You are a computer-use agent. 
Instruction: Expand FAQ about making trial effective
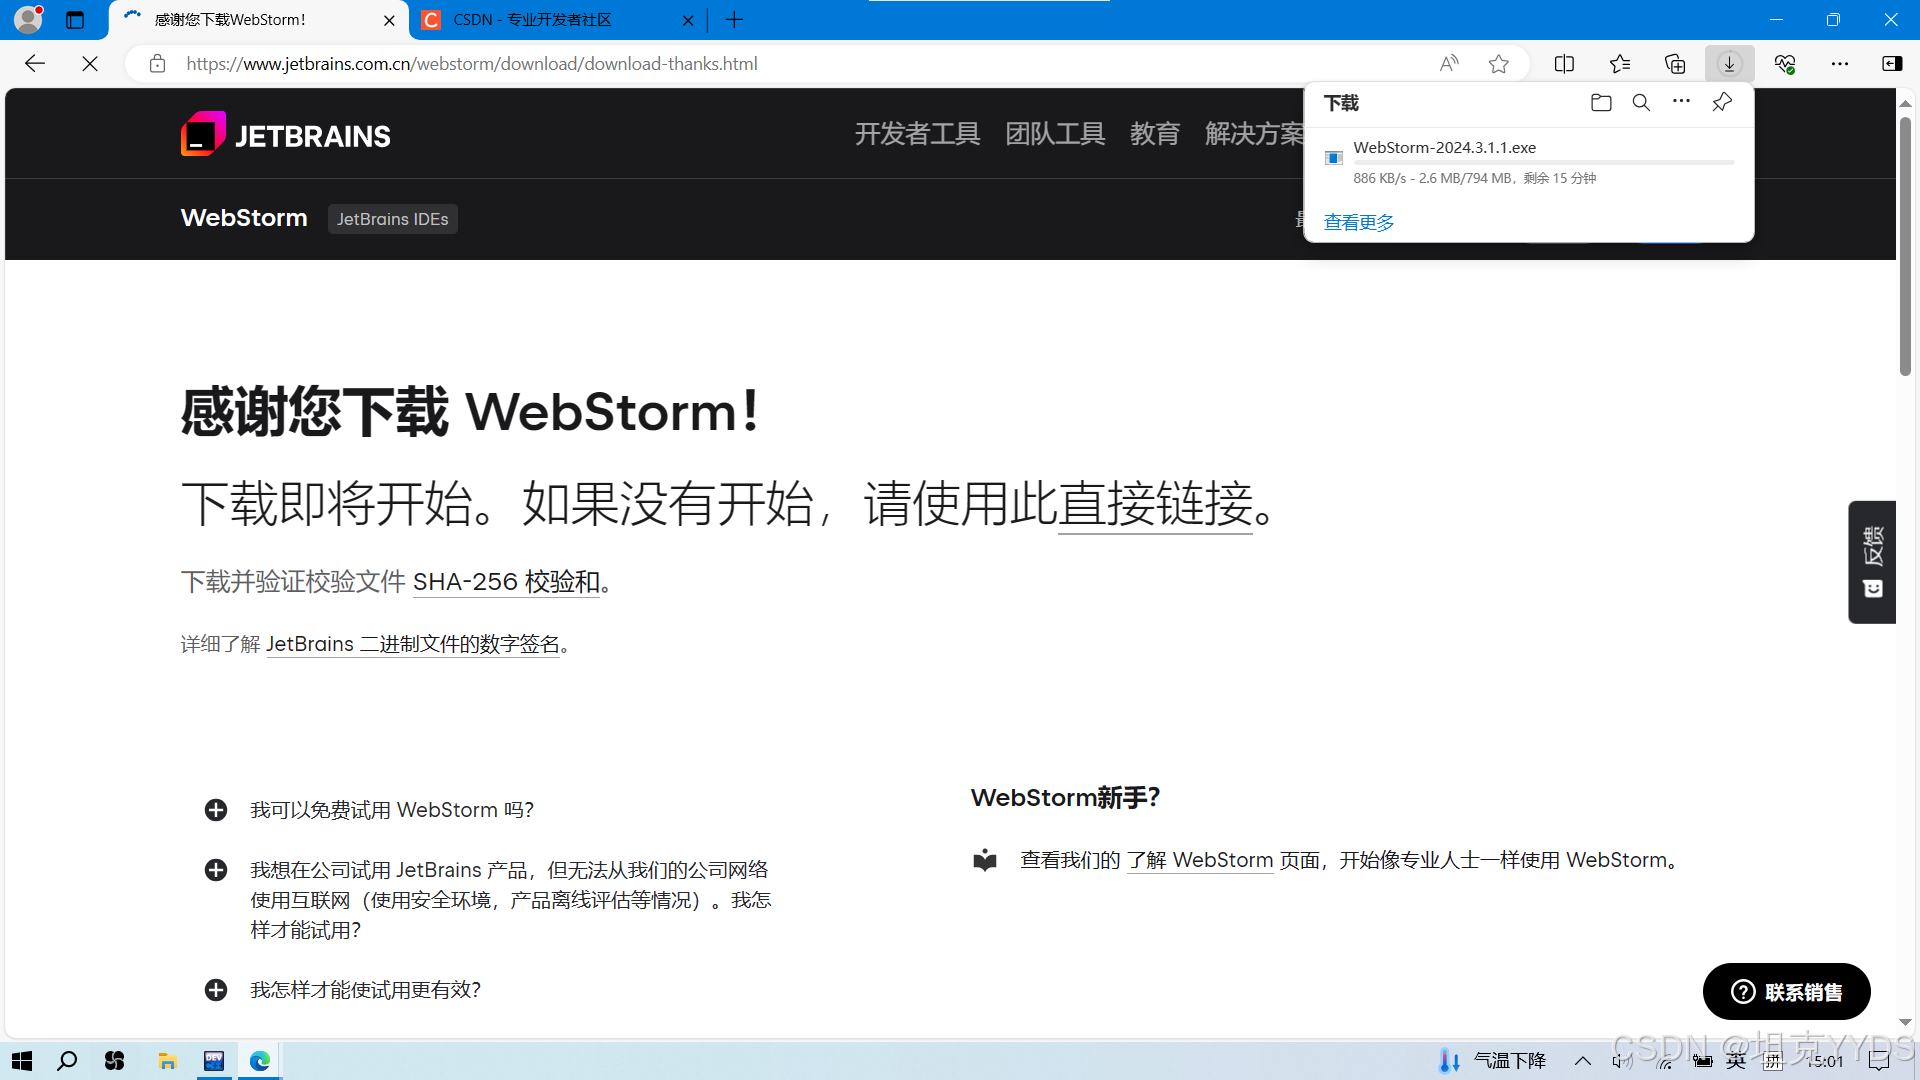pos(216,990)
